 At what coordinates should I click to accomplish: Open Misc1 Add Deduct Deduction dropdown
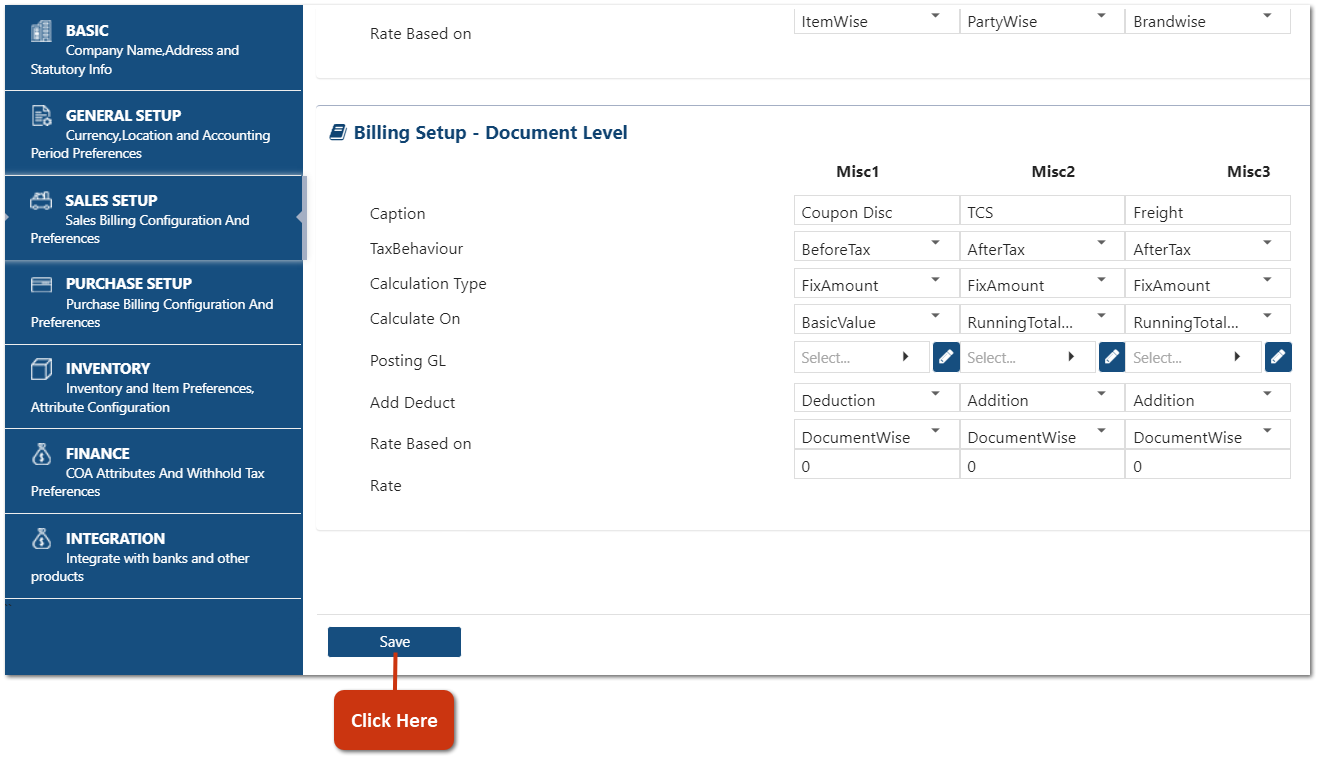[x=876, y=398]
